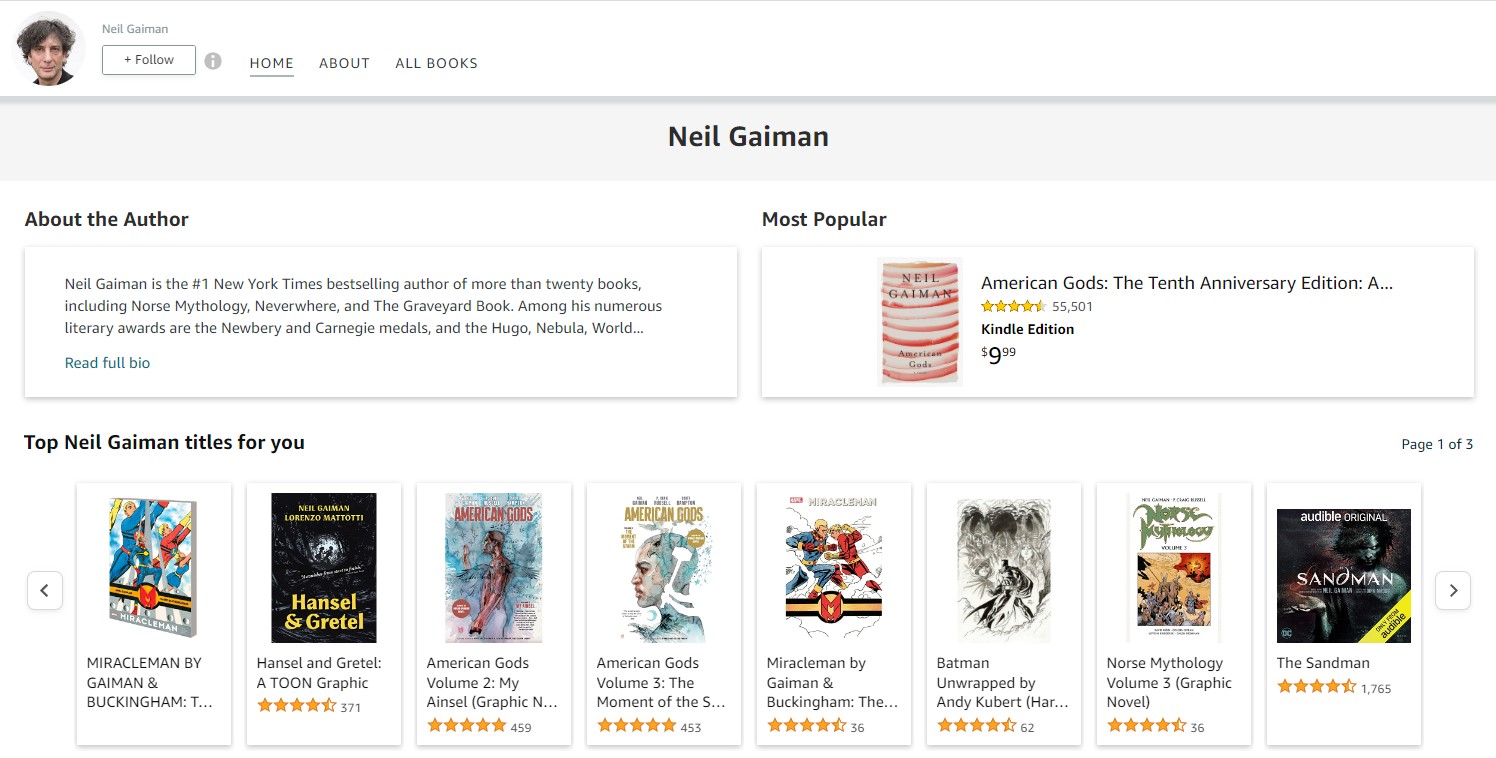1496x758 pixels.
Task: Expand the Read full bio link
Action: pos(107,363)
